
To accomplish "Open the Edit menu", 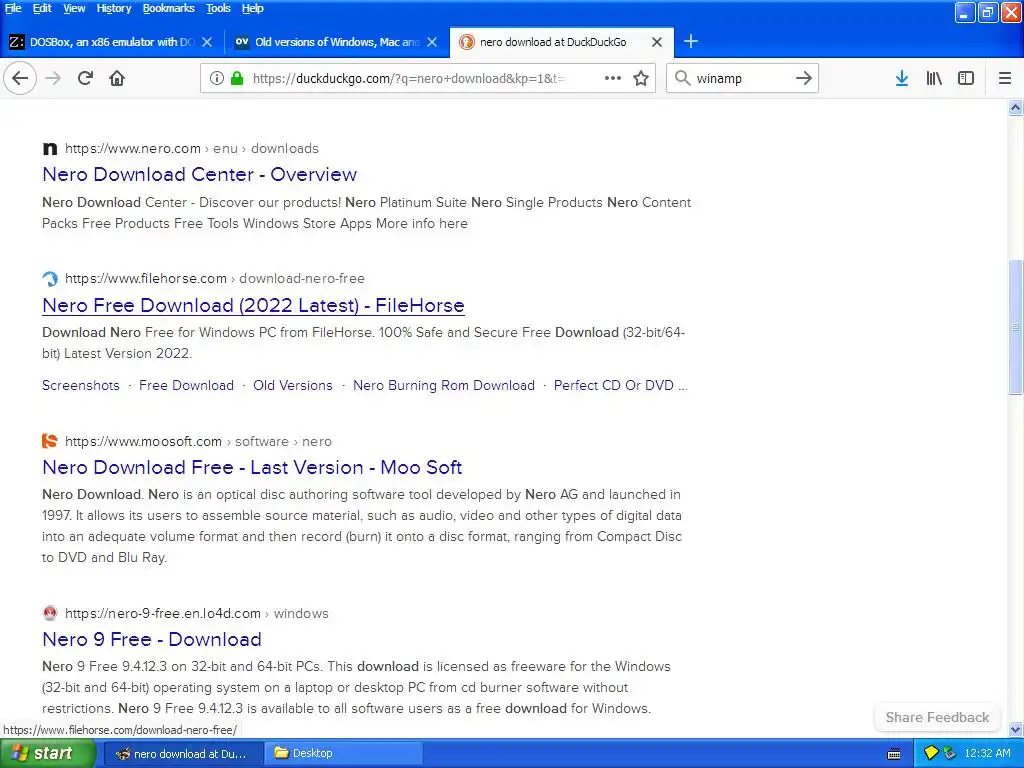I will [x=42, y=8].
